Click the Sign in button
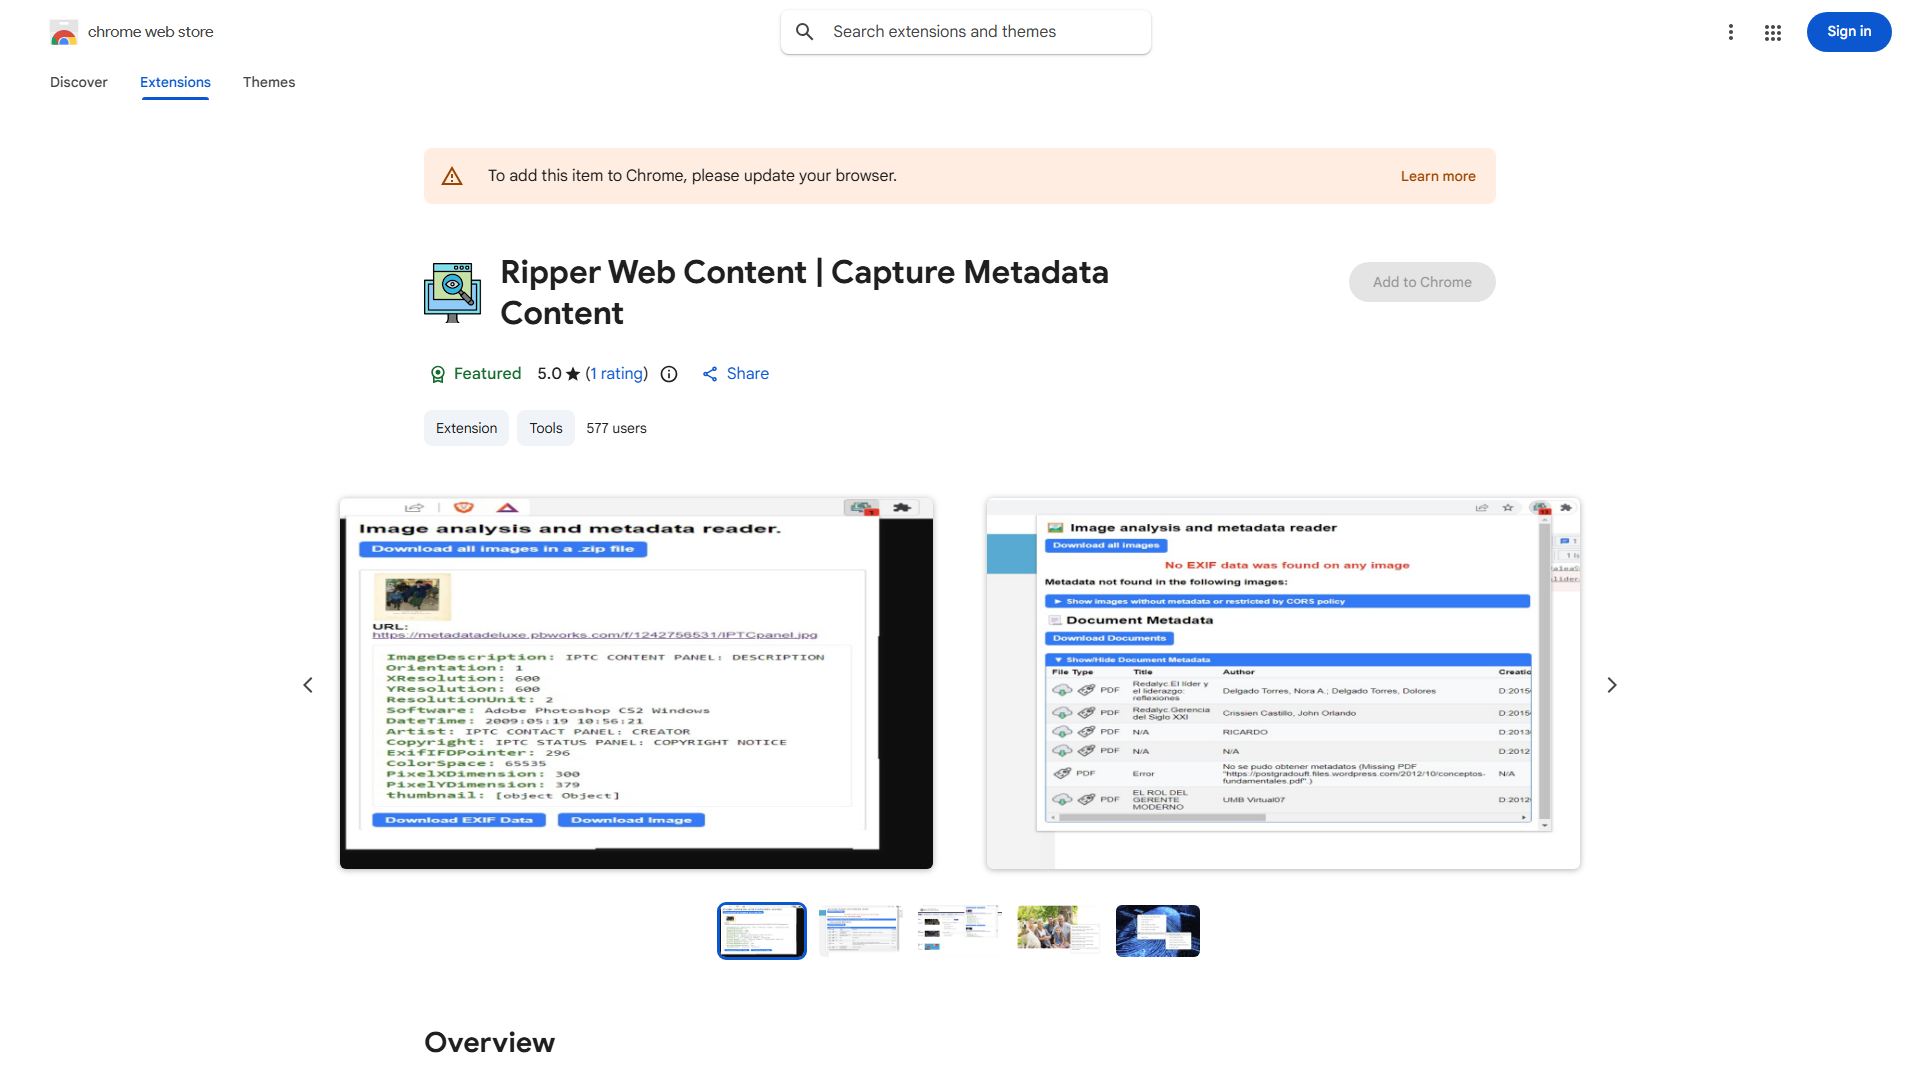This screenshot has width=1920, height=1080. pos(1848,31)
